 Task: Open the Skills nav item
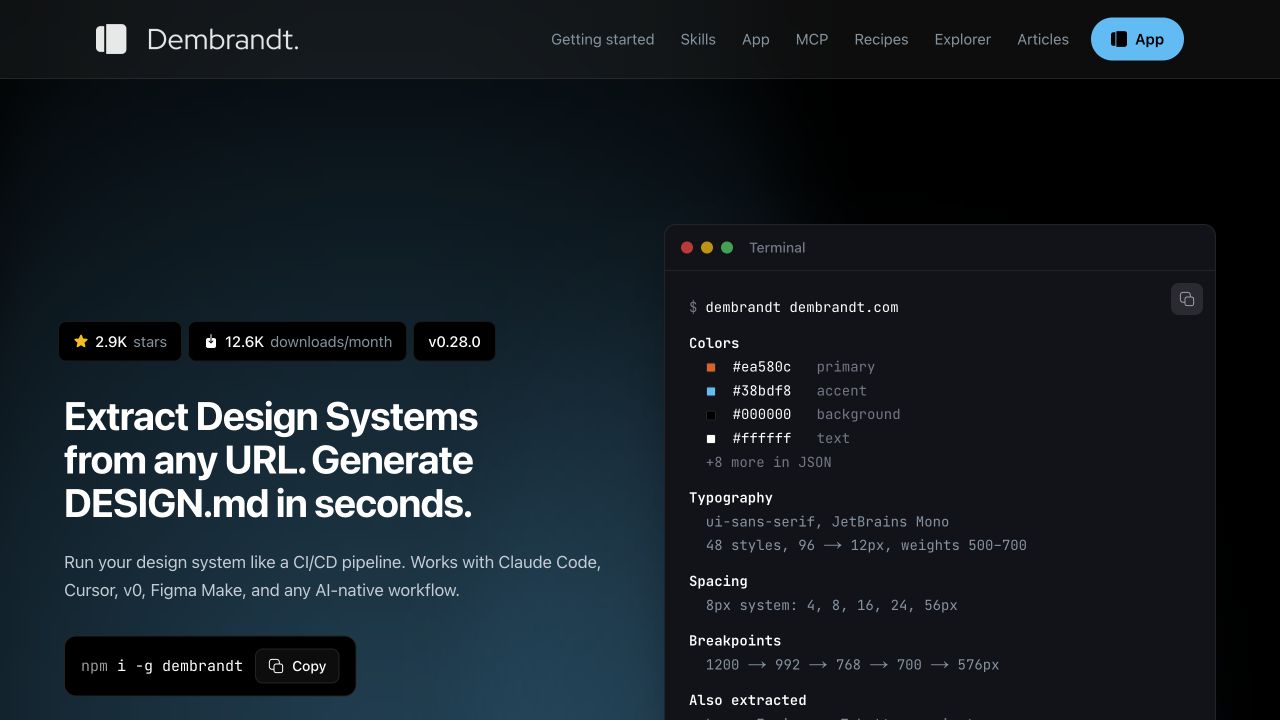pos(698,39)
